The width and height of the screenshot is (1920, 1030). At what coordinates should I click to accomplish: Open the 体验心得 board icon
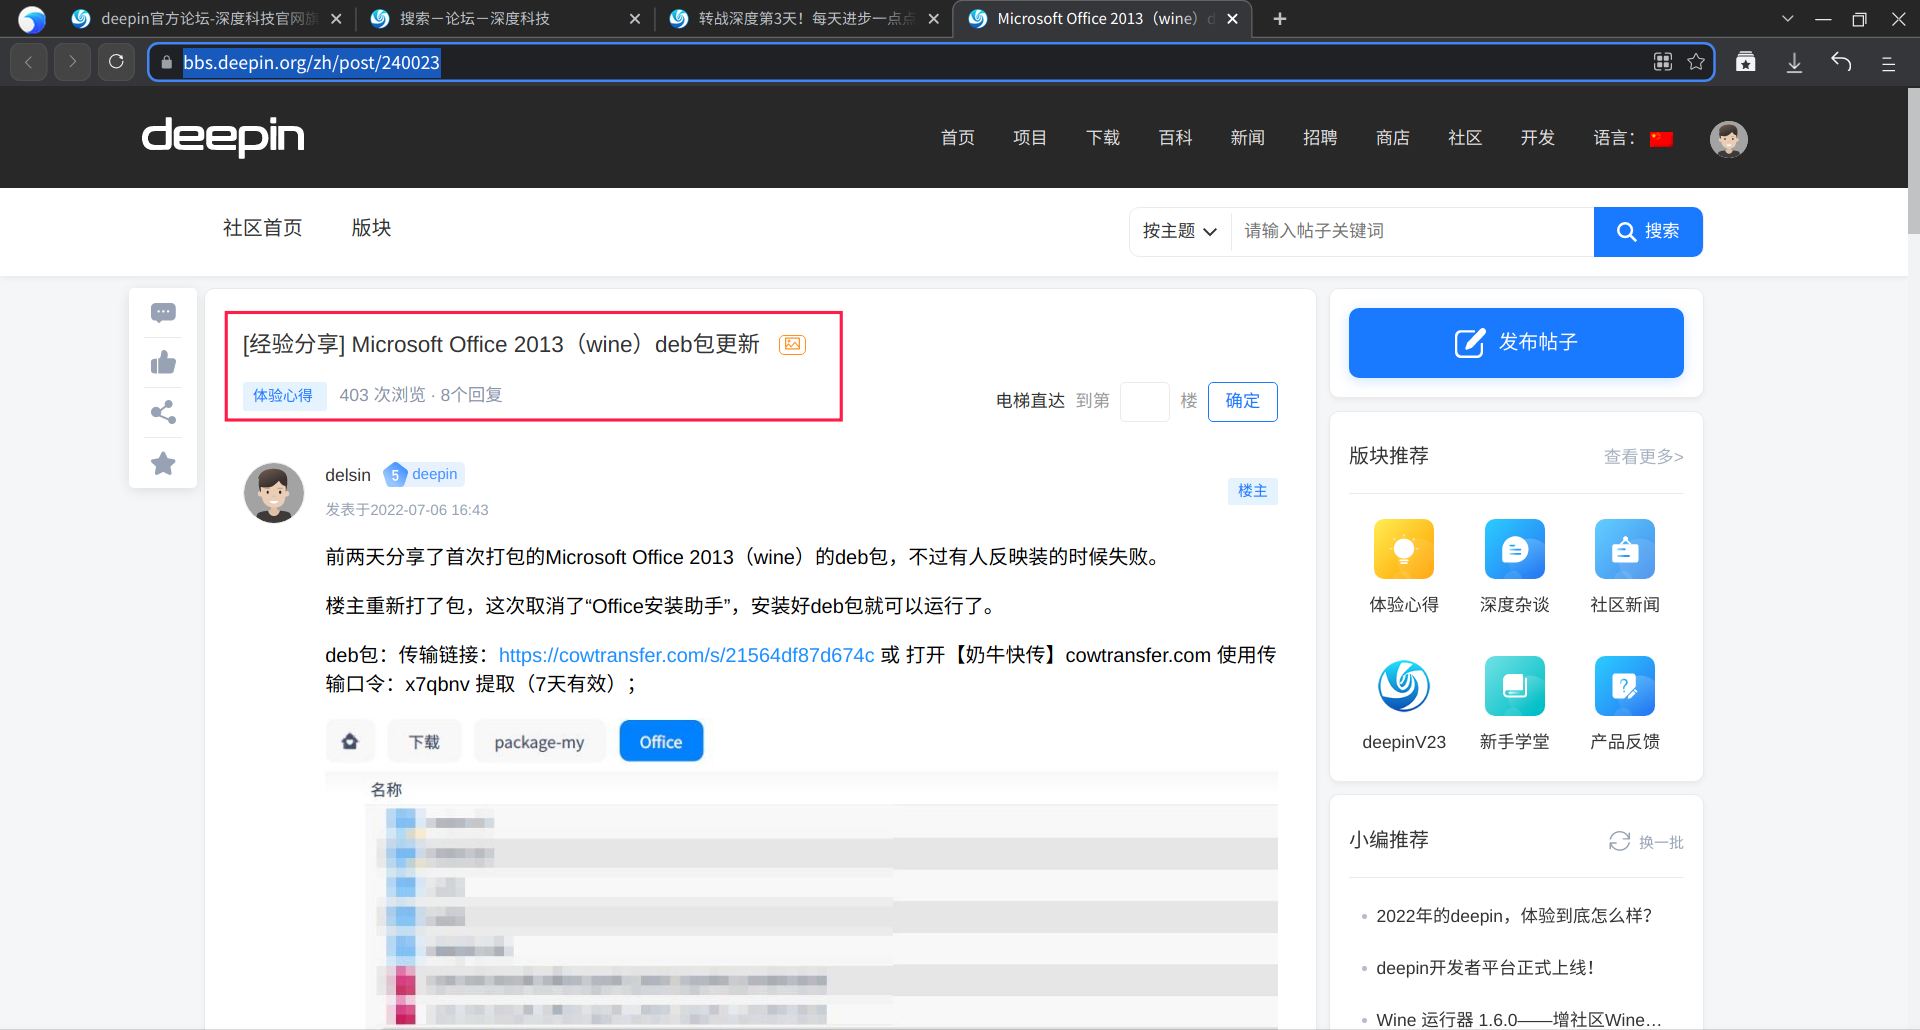pyautogui.click(x=1403, y=549)
